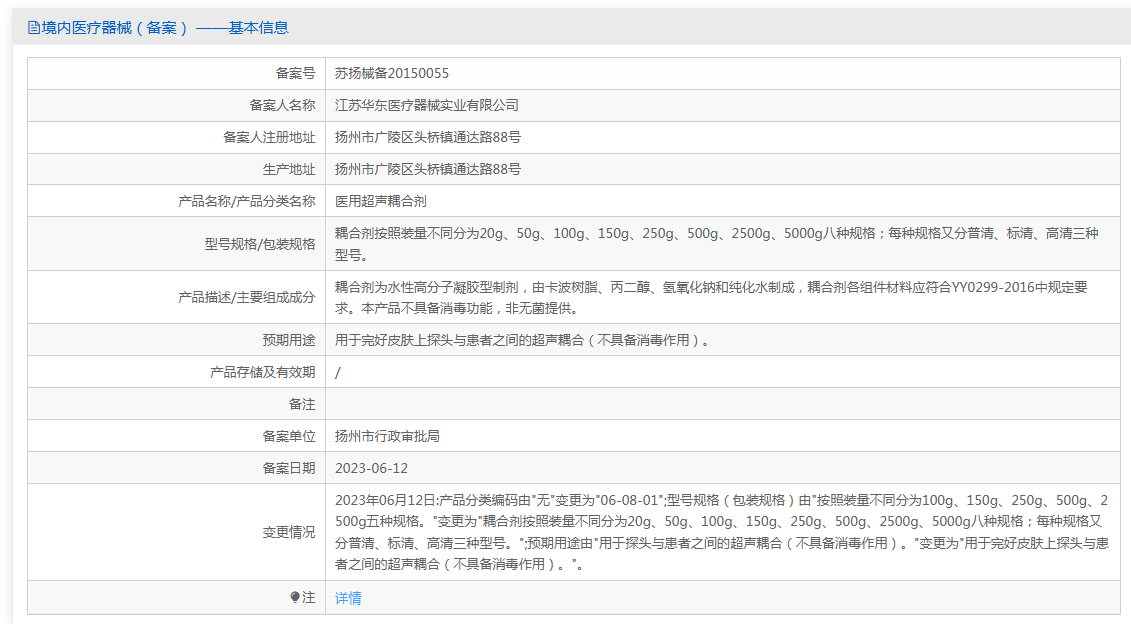Image resolution: width=1131 pixels, height=624 pixels.
Task: Click the 预期用途 label
Action: tap(289, 340)
